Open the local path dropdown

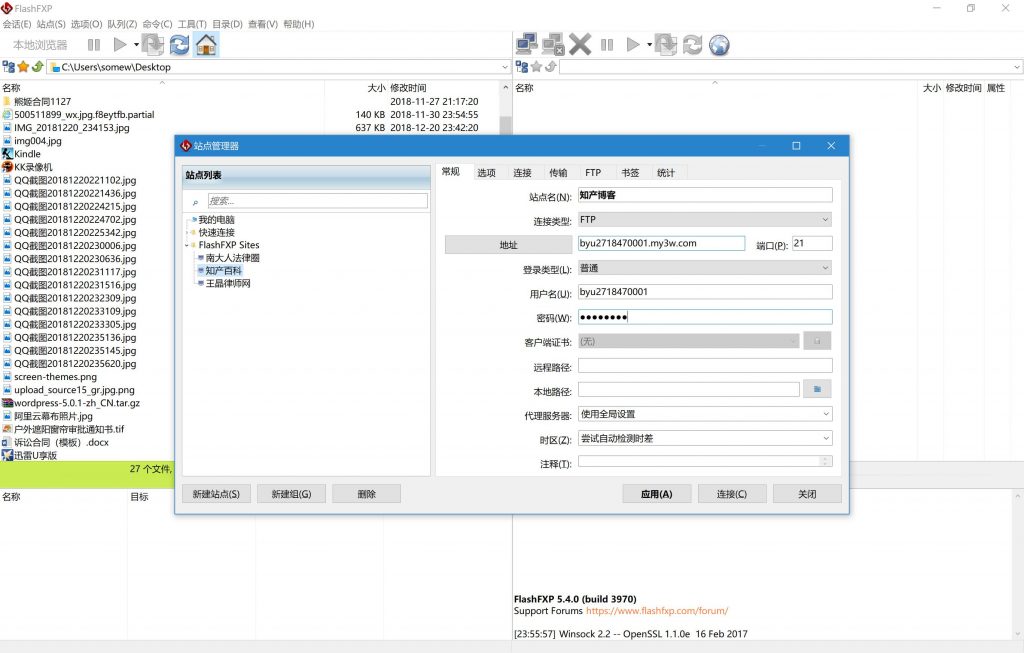pos(505,67)
